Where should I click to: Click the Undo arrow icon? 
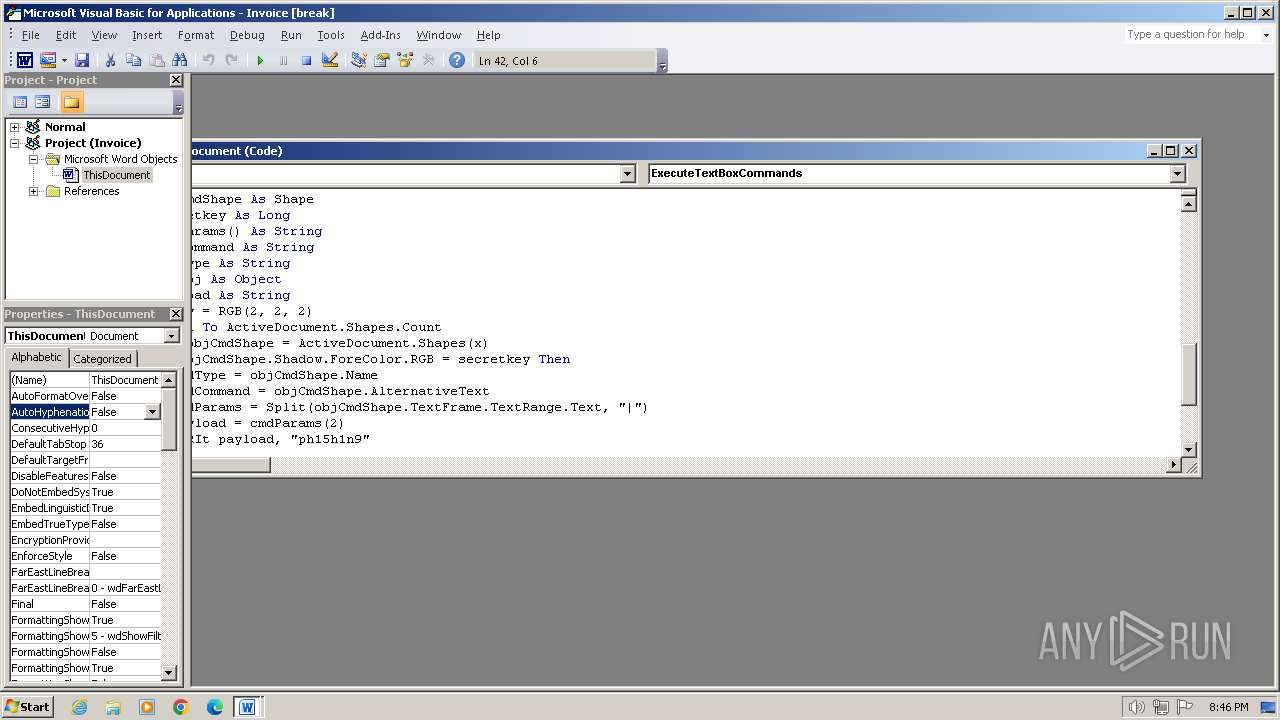pos(208,60)
